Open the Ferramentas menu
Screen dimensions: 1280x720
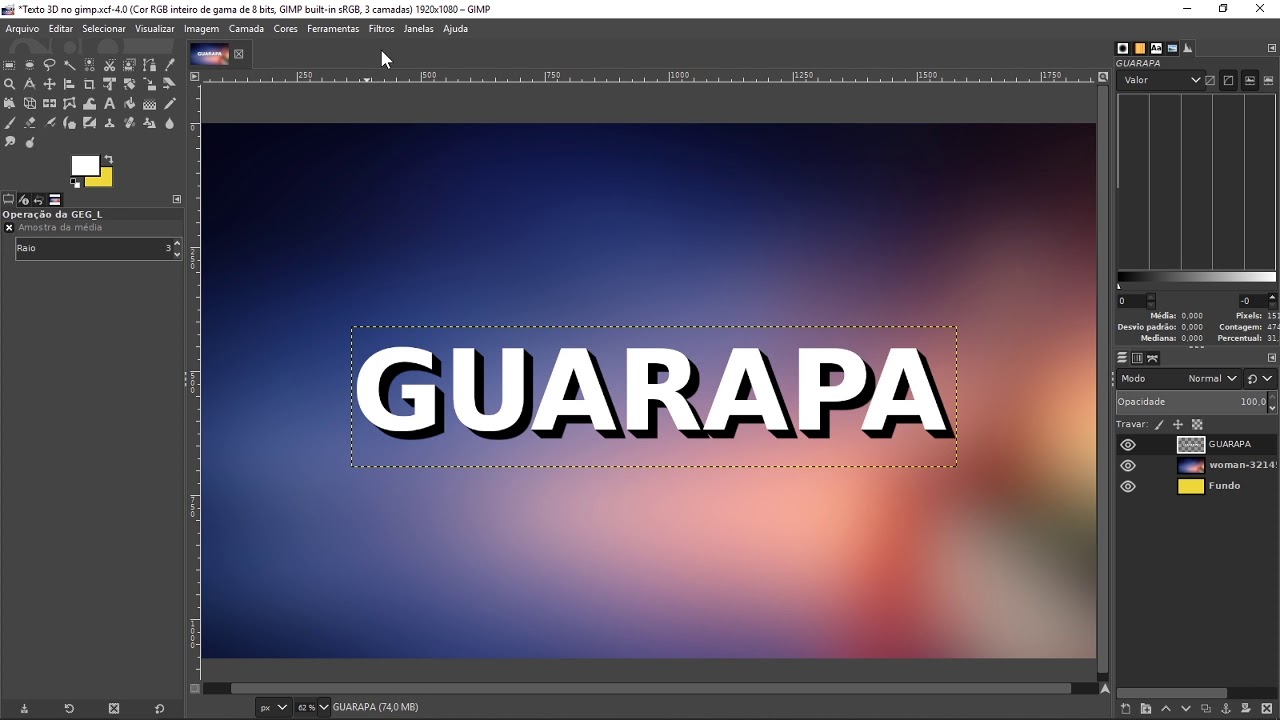pos(333,29)
